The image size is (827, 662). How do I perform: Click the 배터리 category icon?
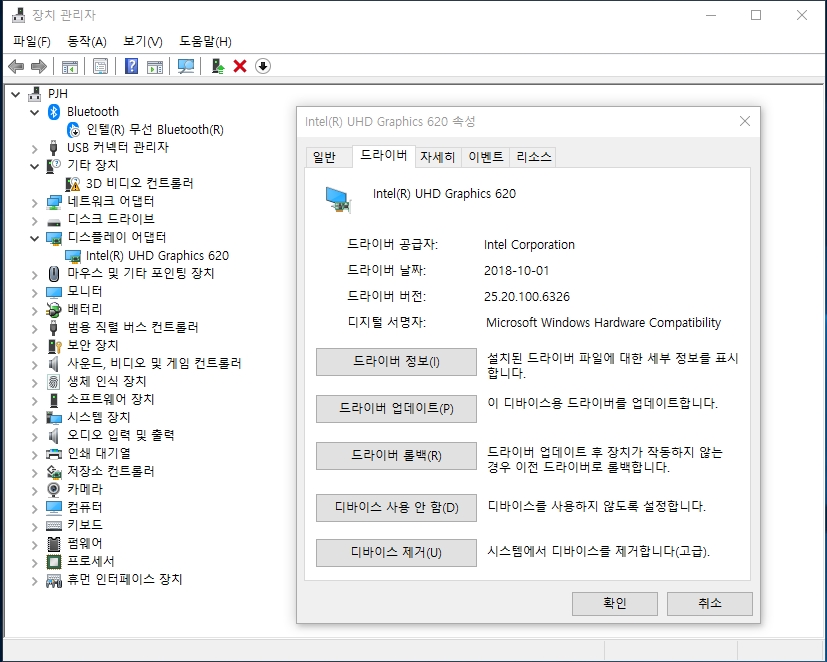coord(54,309)
